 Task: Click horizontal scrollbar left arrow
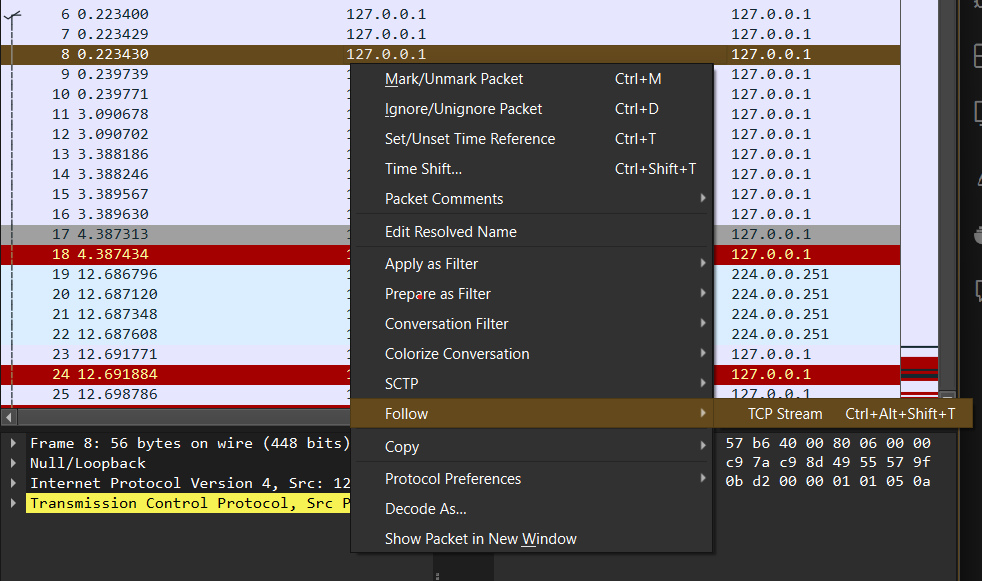pyautogui.click(x=9, y=416)
